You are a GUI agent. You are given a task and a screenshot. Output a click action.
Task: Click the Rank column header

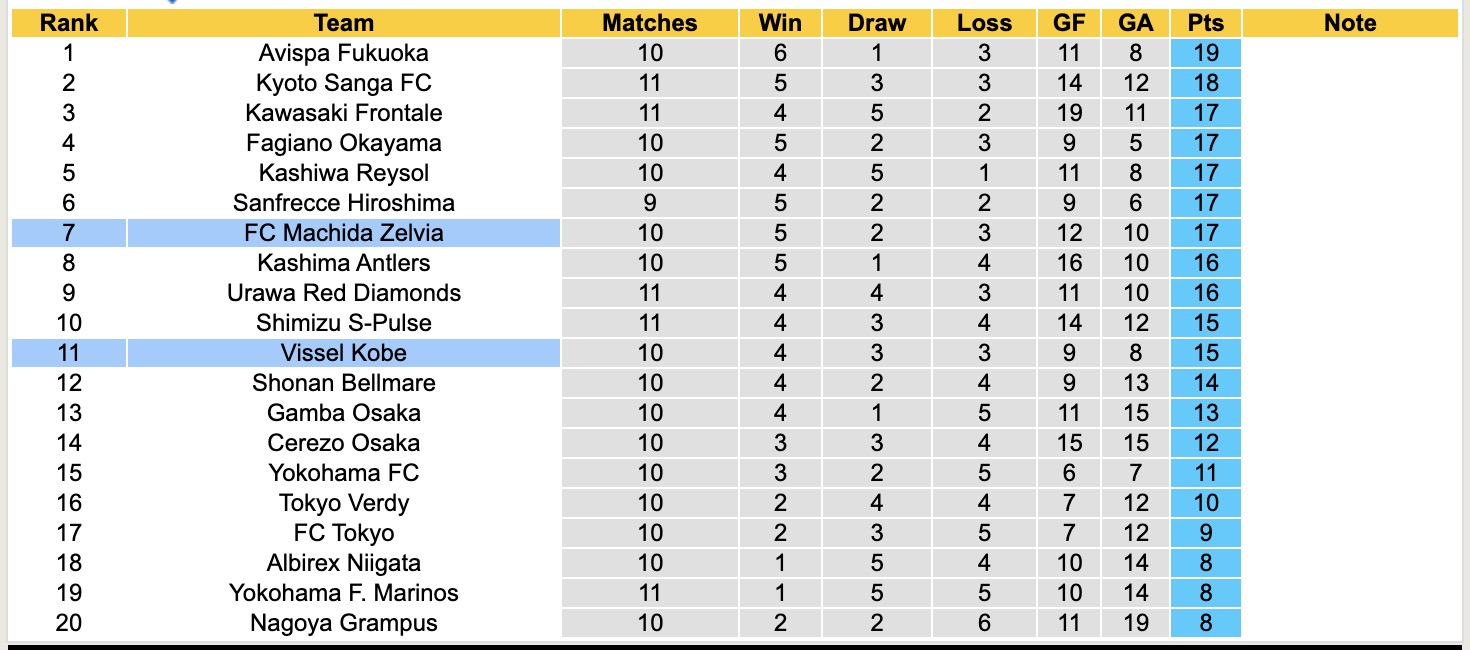[68, 23]
